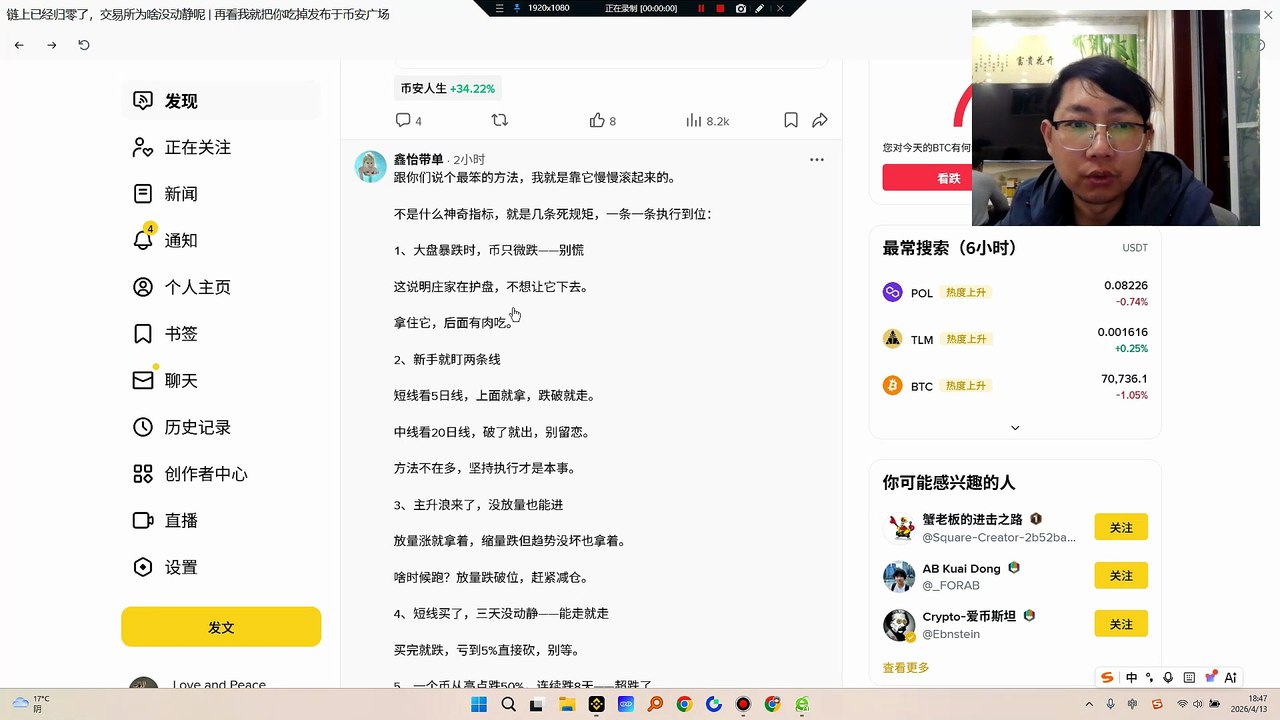This screenshot has width=1280, height=720.
Task: Click the taskbar volume speaker icon
Action: tap(1198, 705)
